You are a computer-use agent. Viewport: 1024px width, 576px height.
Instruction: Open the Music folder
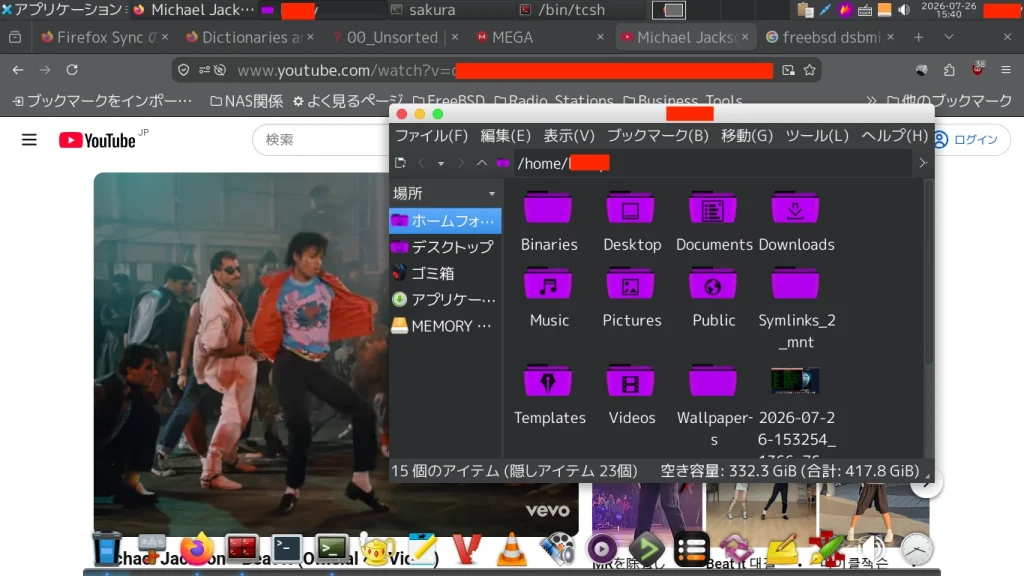click(x=548, y=285)
